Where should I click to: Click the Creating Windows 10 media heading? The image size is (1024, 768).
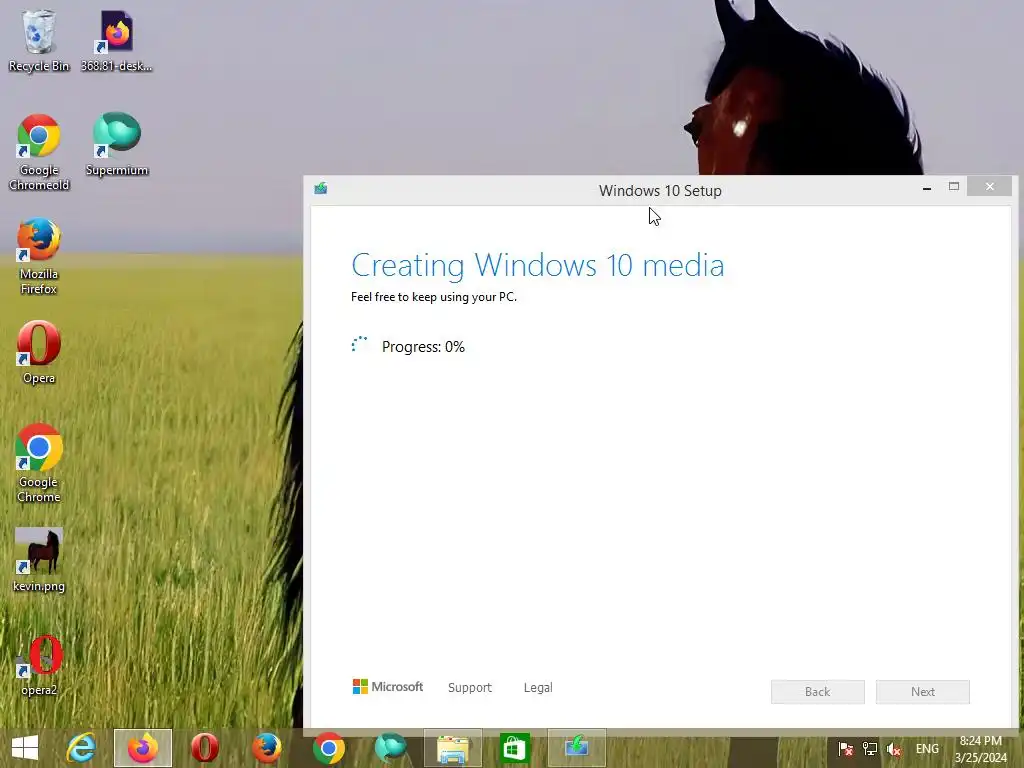[537, 265]
